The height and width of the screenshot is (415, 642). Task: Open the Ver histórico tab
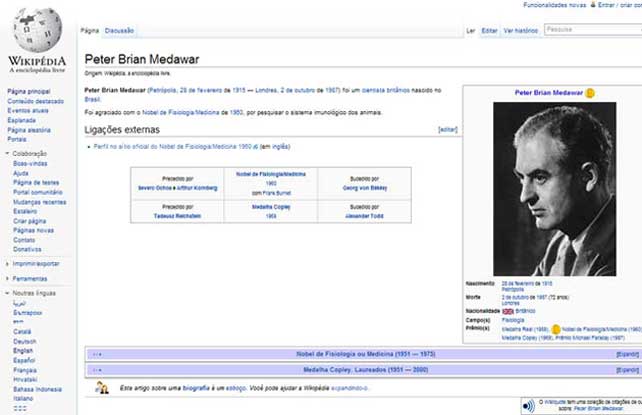(x=521, y=31)
